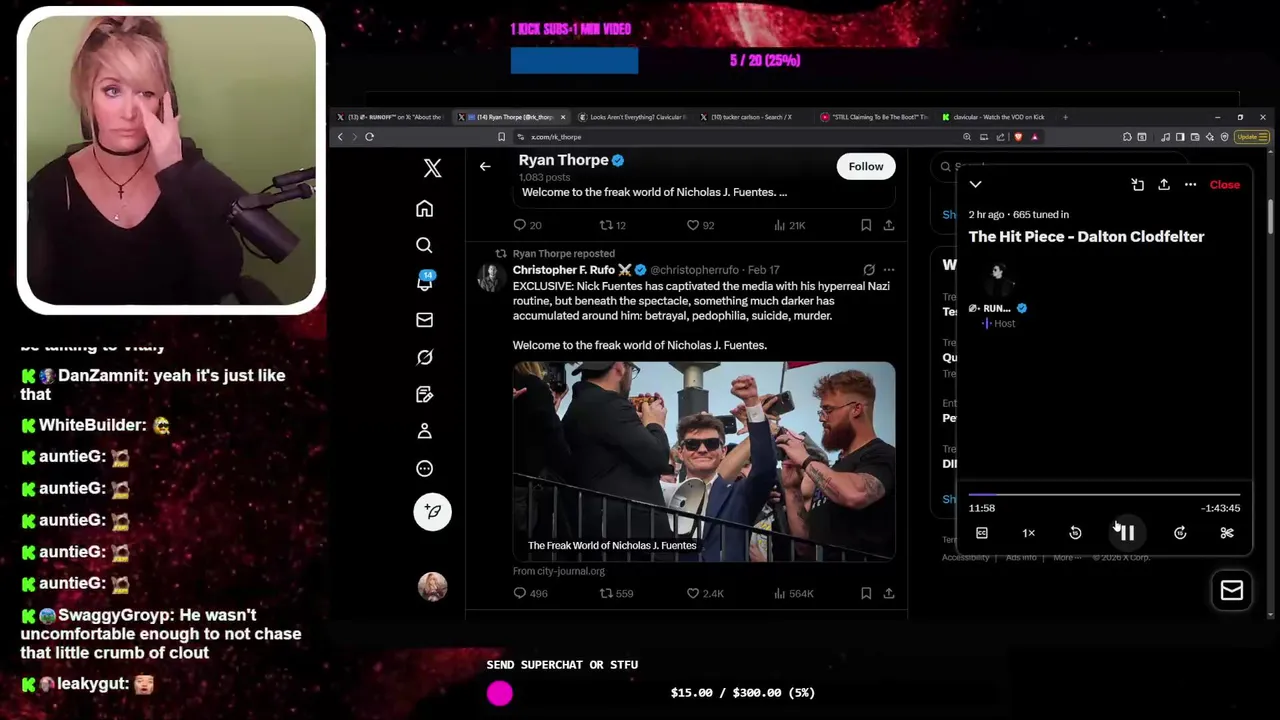Skip Space forward 15 seconds
The height and width of the screenshot is (720, 1280).
coord(1180,533)
